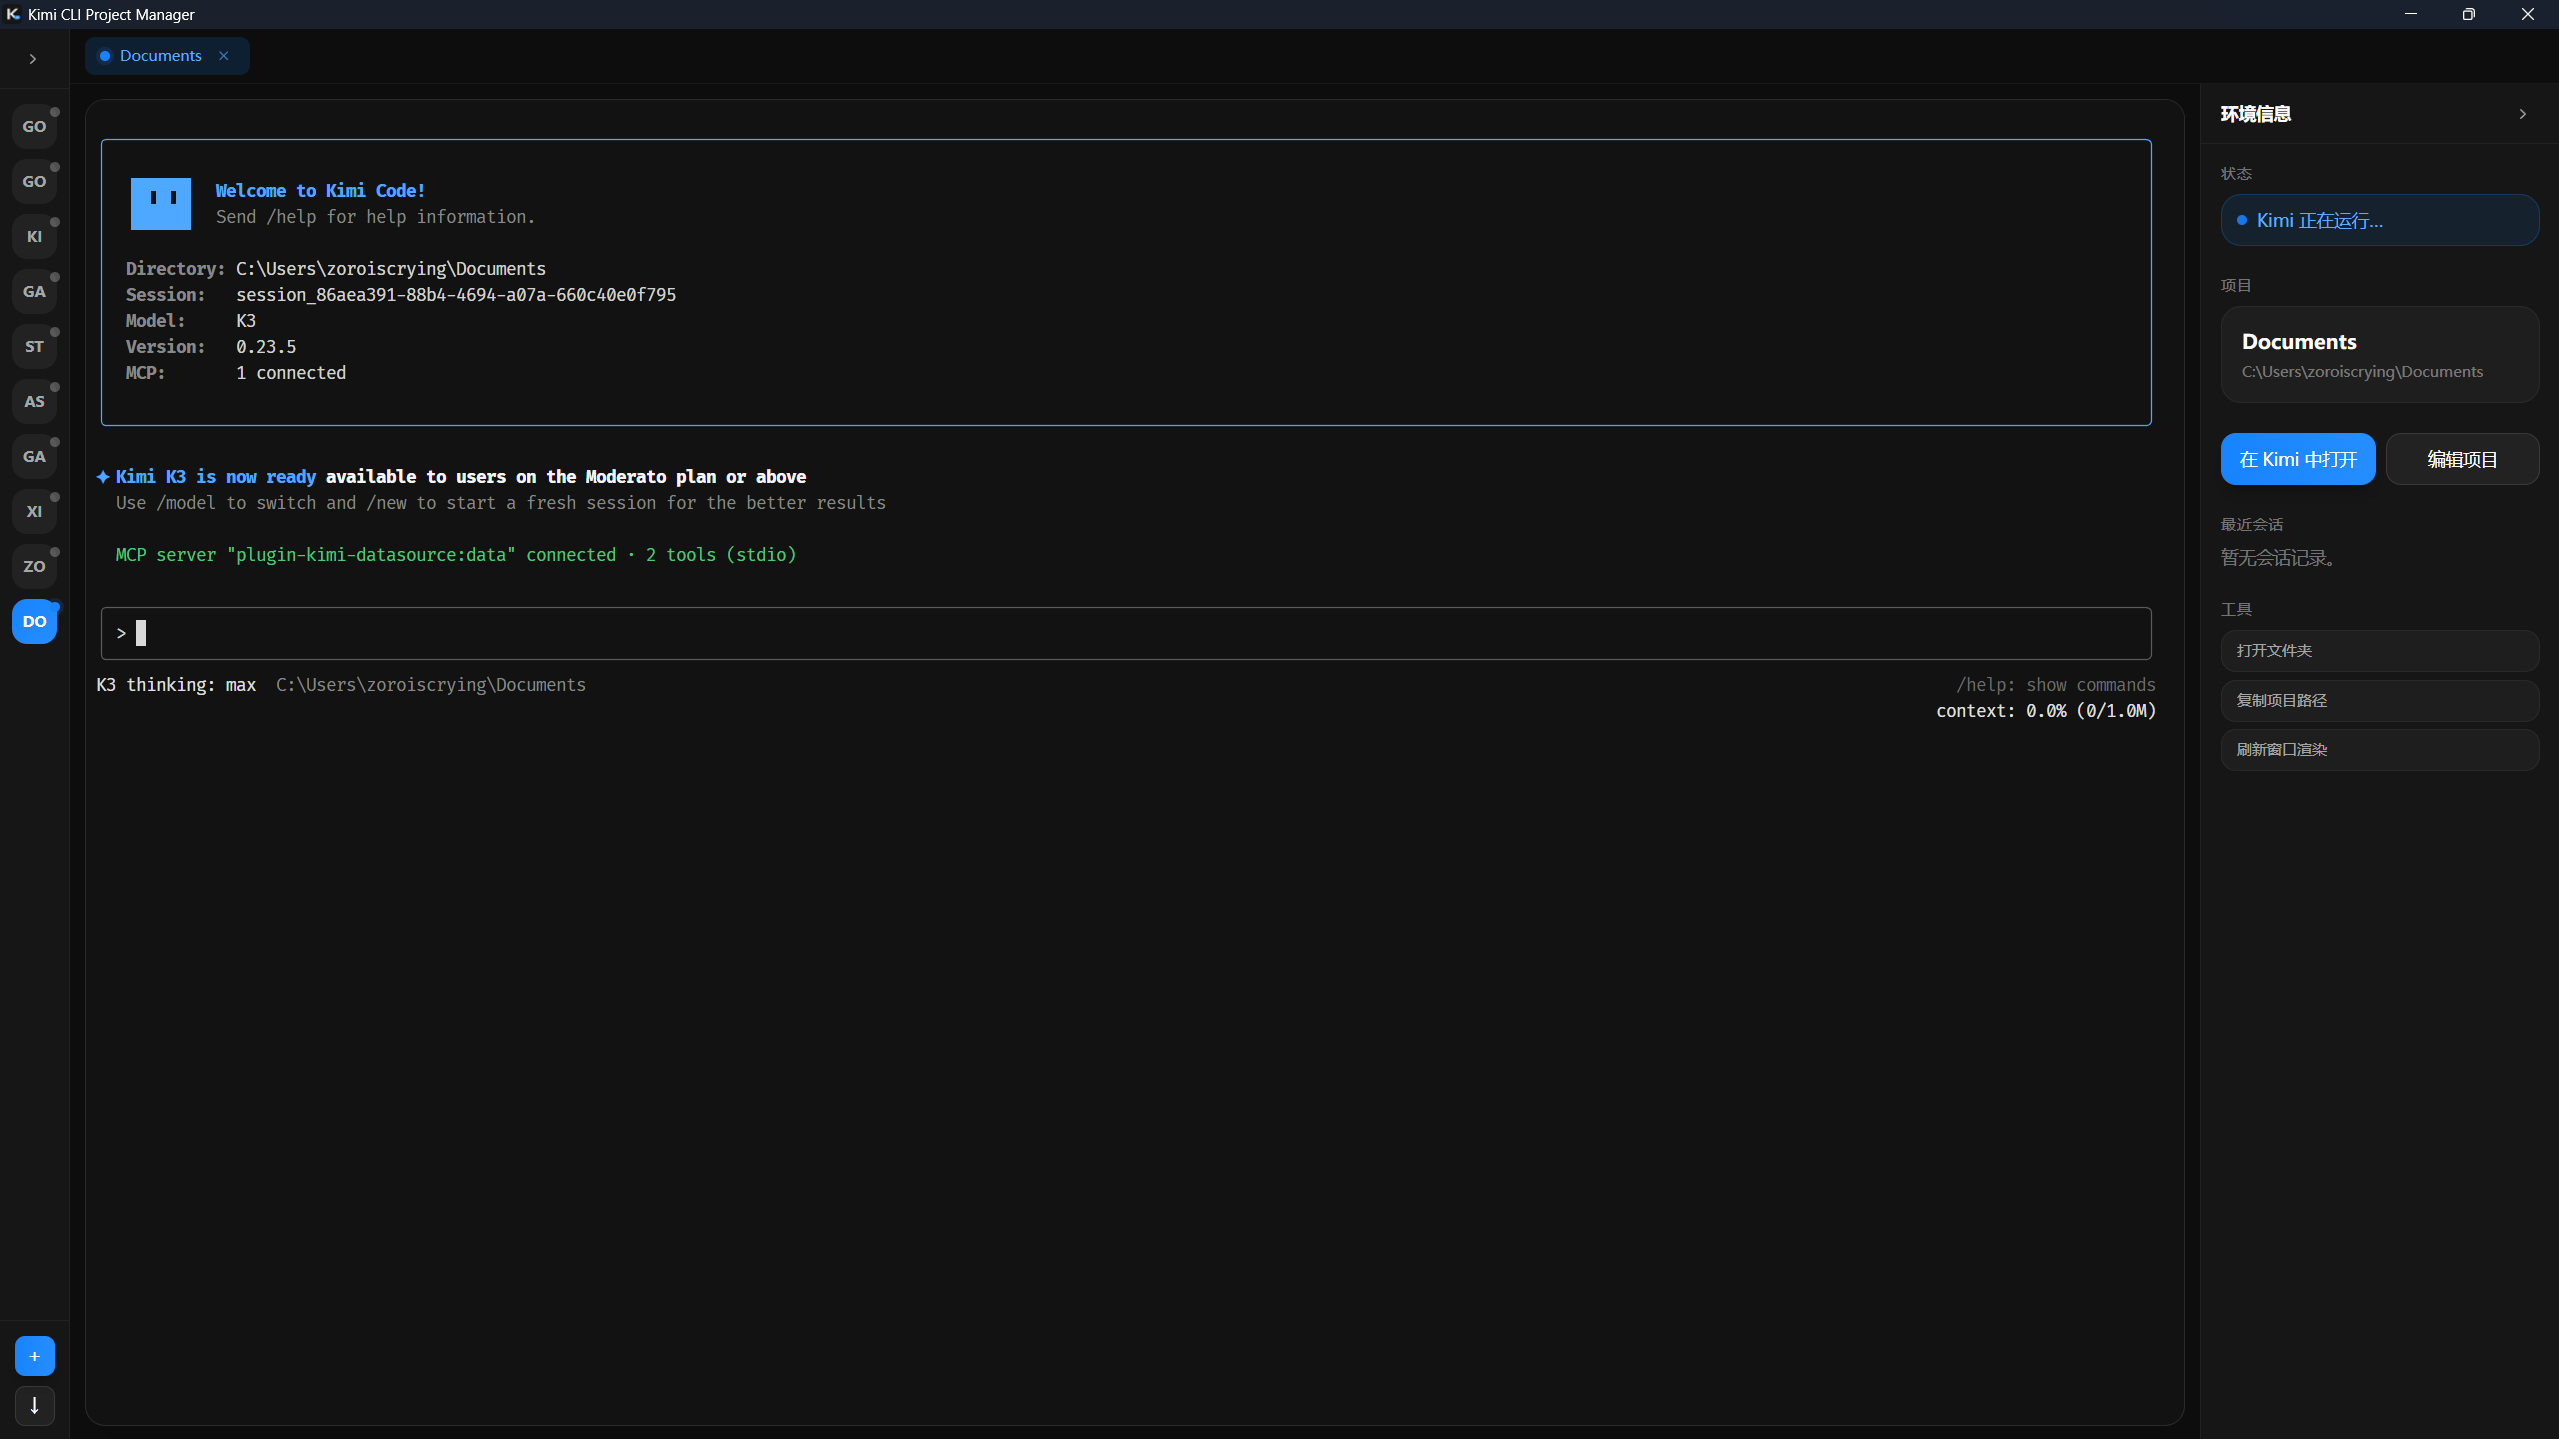Close the Documents tab
Image resolution: width=2559 pixels, height=1439 pixels.
click(x=224, y=56)
